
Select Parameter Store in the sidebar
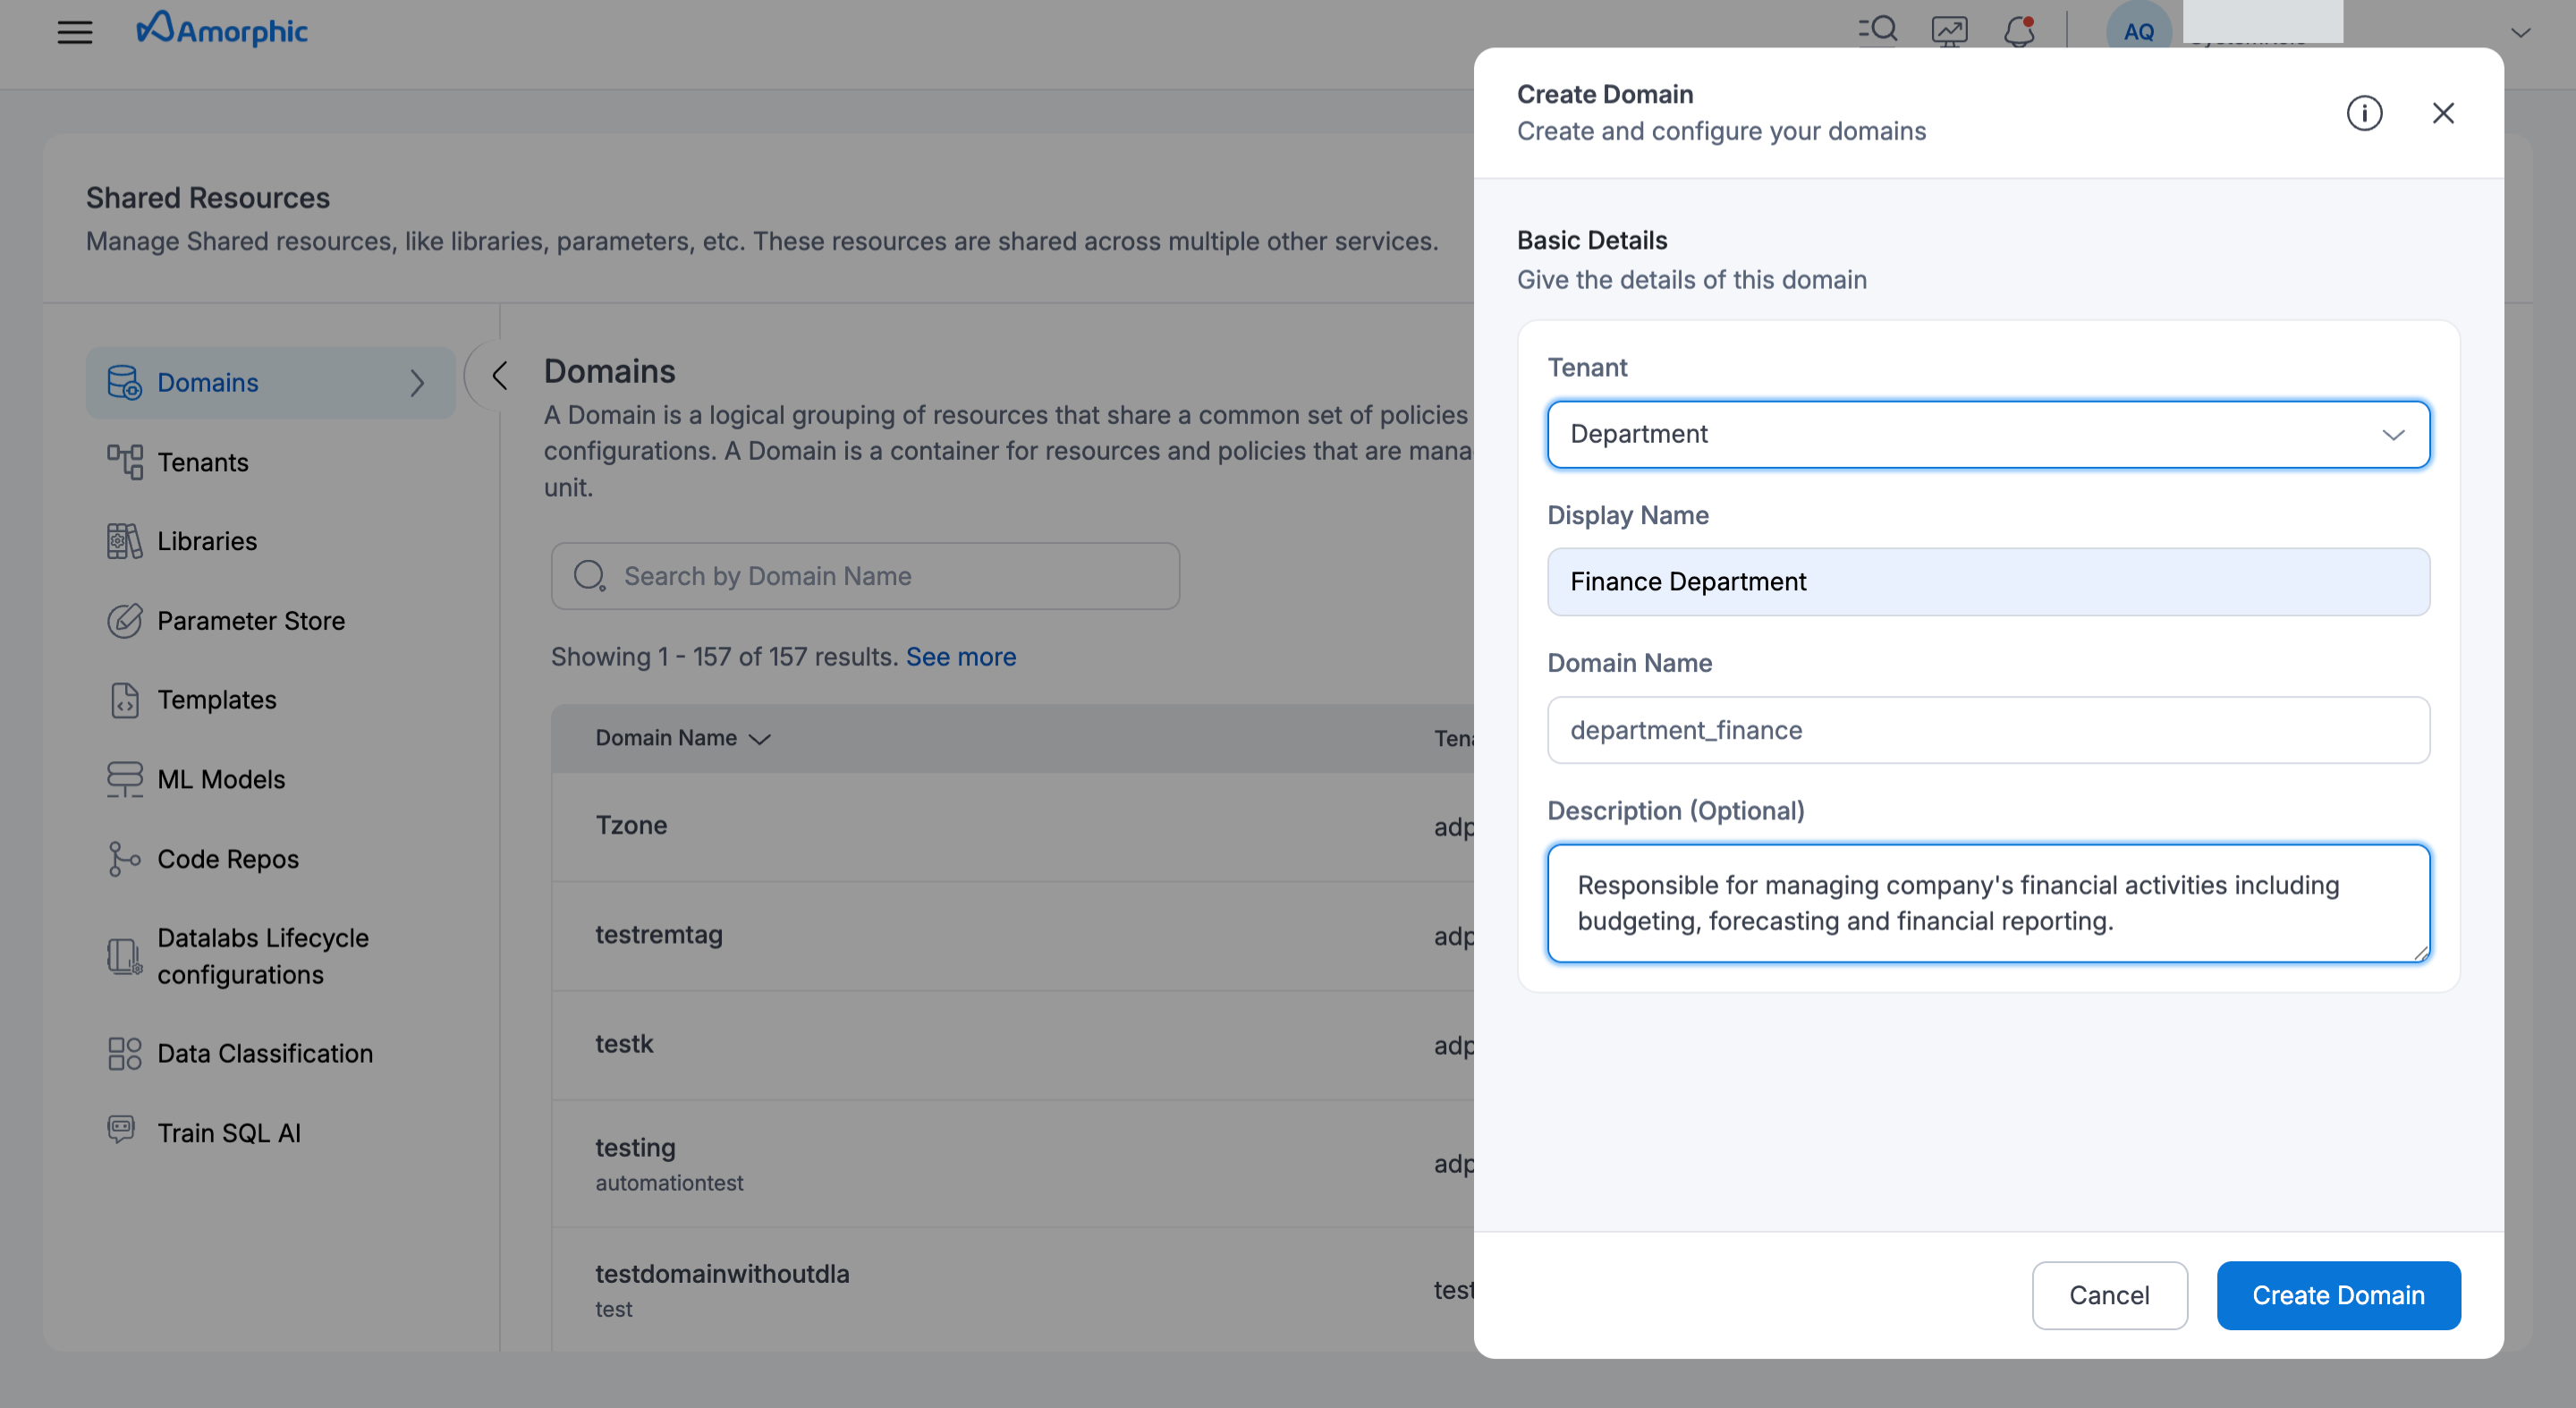pyautogui.click(x=250, y=620)
